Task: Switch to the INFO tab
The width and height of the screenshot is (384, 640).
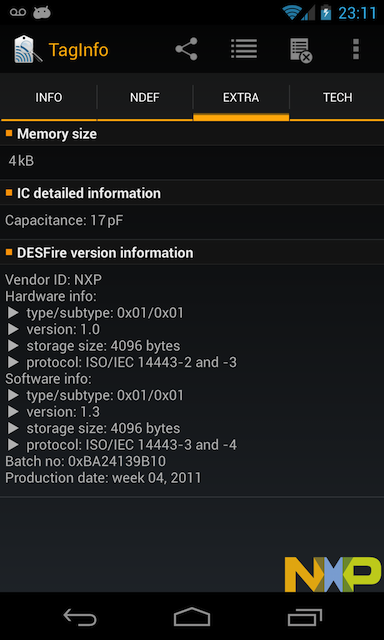Action: click(49, 98)
